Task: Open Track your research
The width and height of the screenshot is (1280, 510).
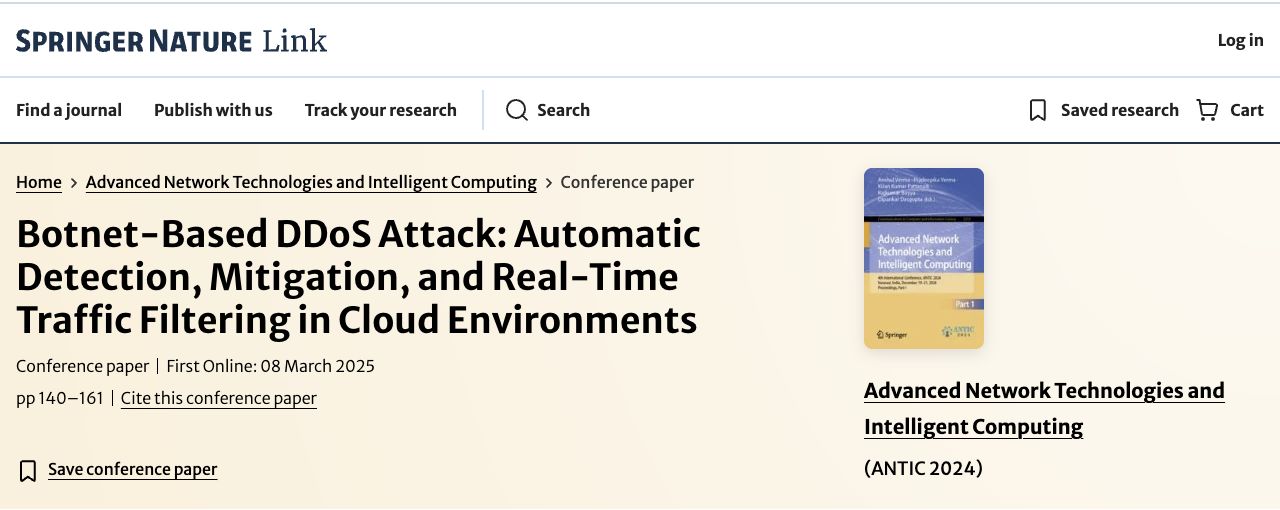Action: coord(381,110)
